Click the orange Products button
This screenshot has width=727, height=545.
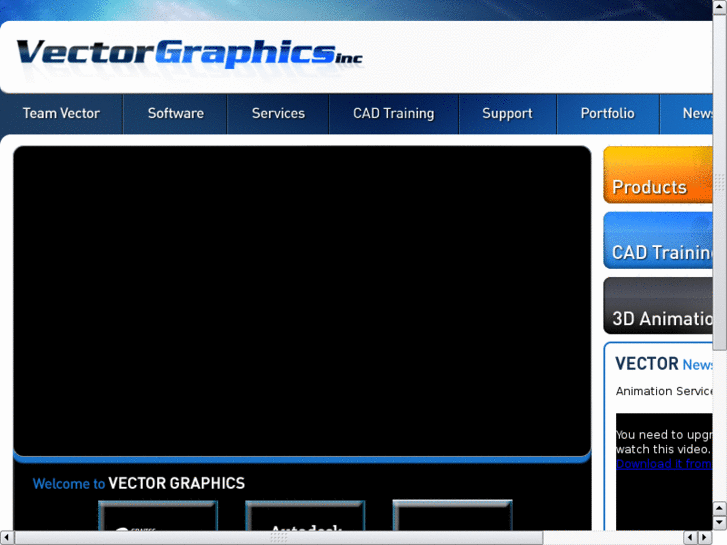[x=658, y=175]
